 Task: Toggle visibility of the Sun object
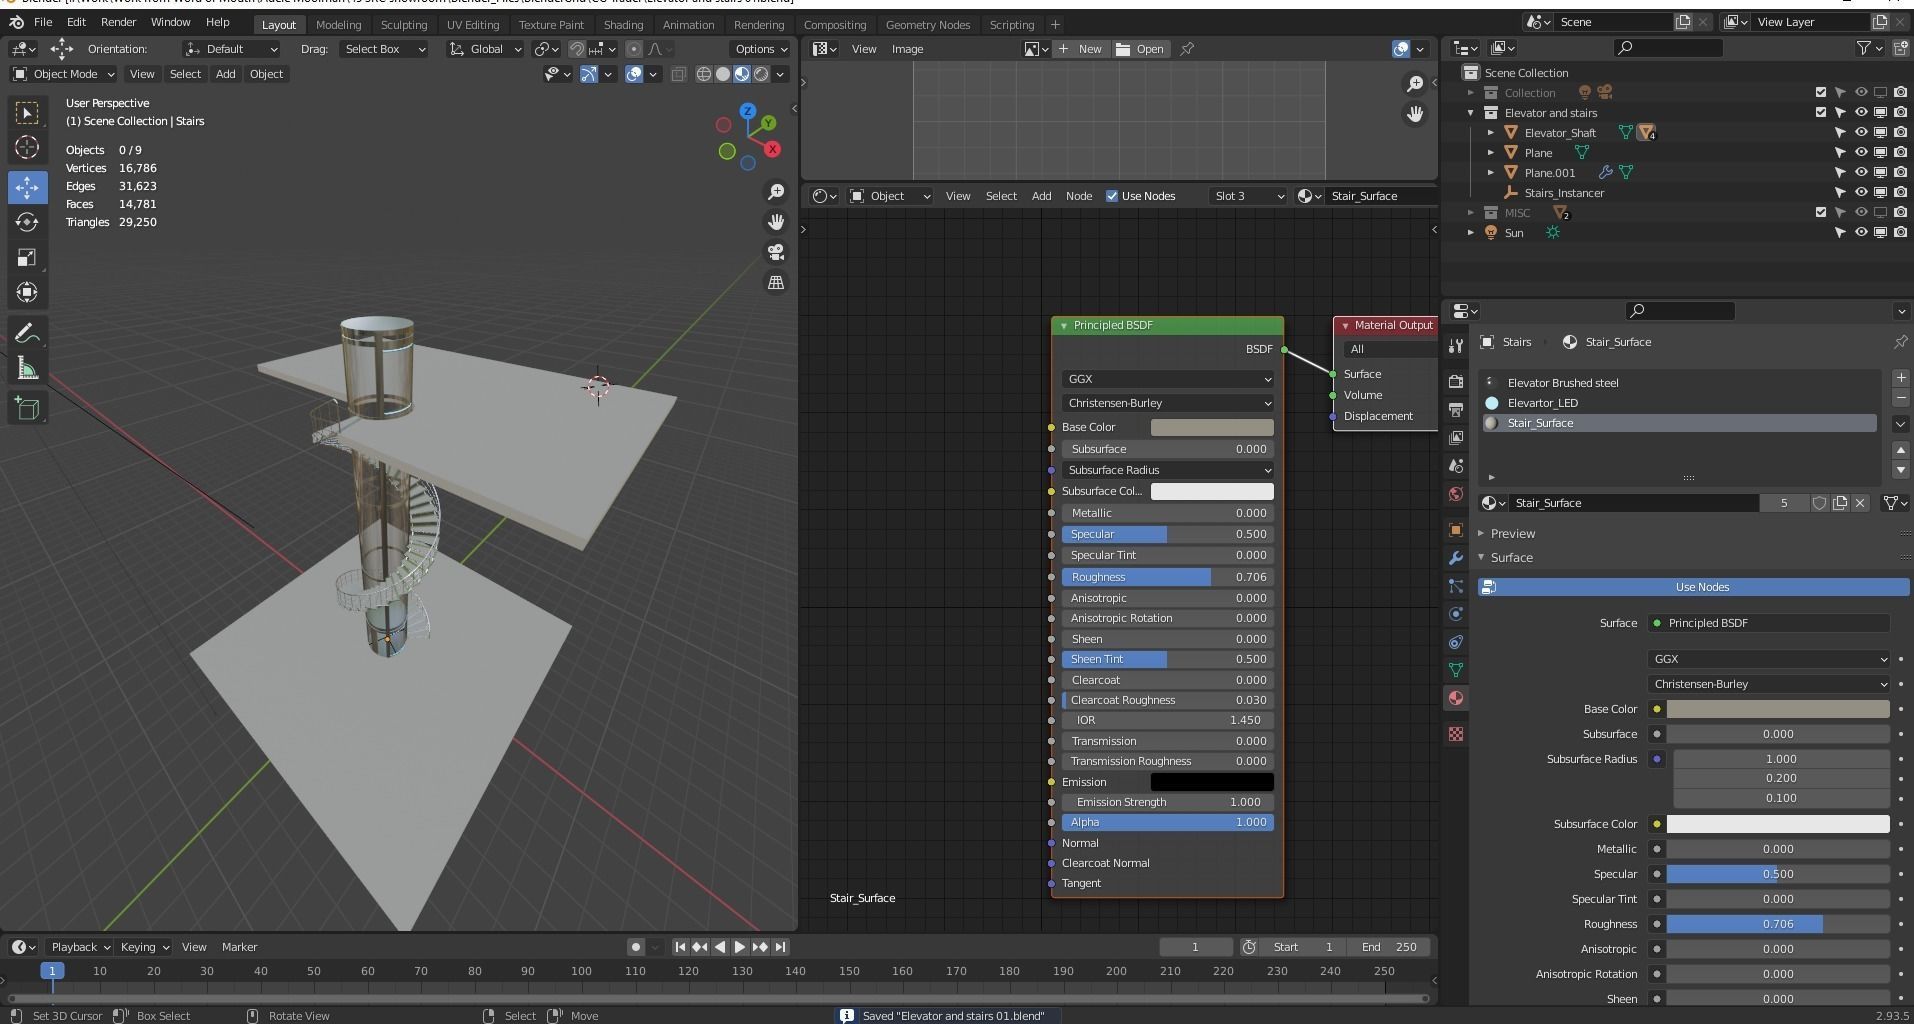tap(1861, 233)
